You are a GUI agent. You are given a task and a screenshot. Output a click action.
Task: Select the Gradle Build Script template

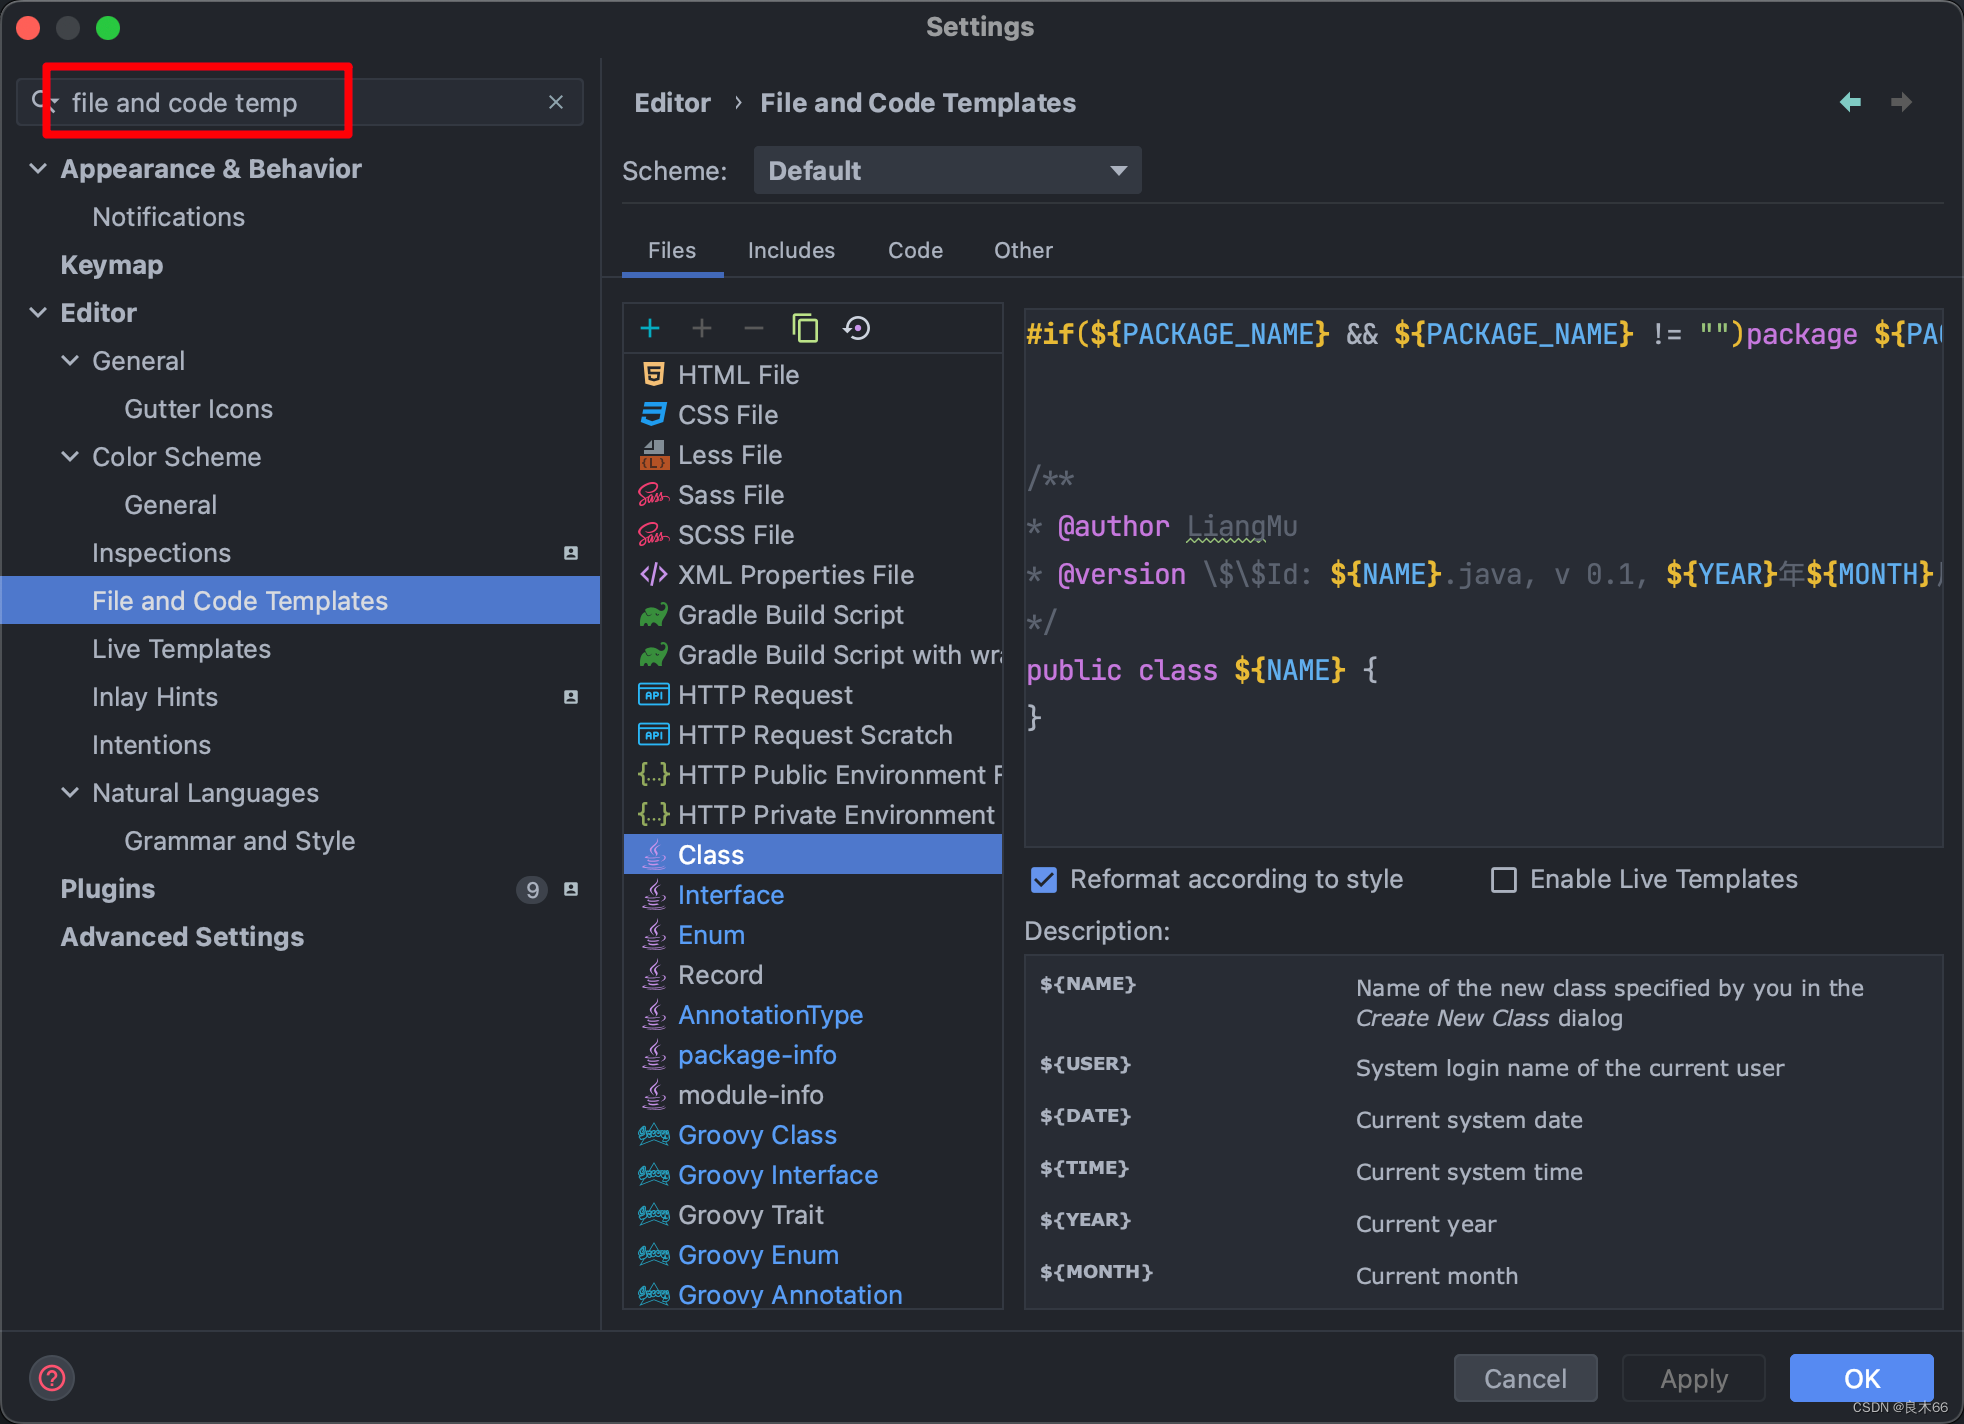point(812,615)
